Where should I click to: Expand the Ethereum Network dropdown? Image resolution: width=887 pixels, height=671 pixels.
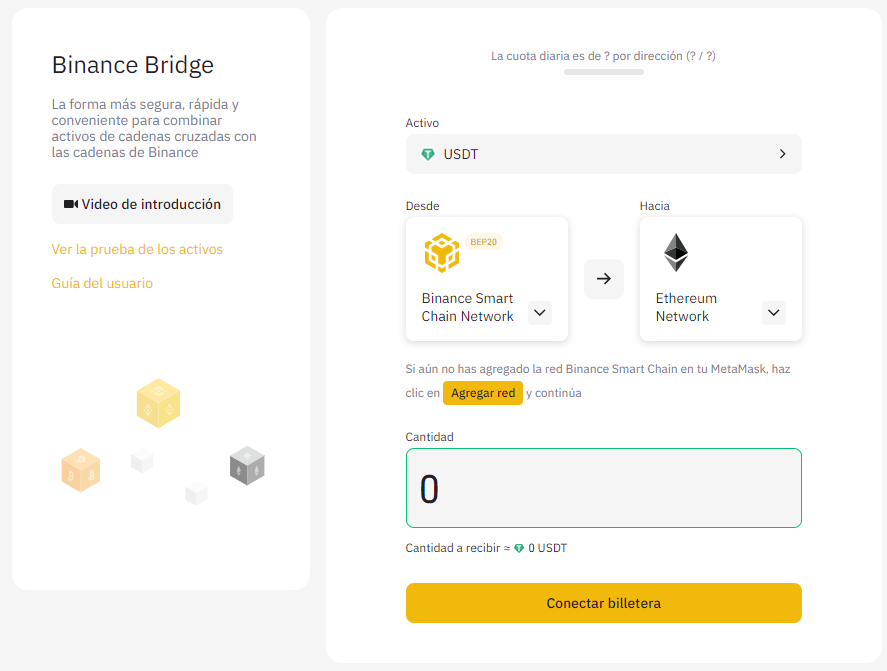coord(773,313)
